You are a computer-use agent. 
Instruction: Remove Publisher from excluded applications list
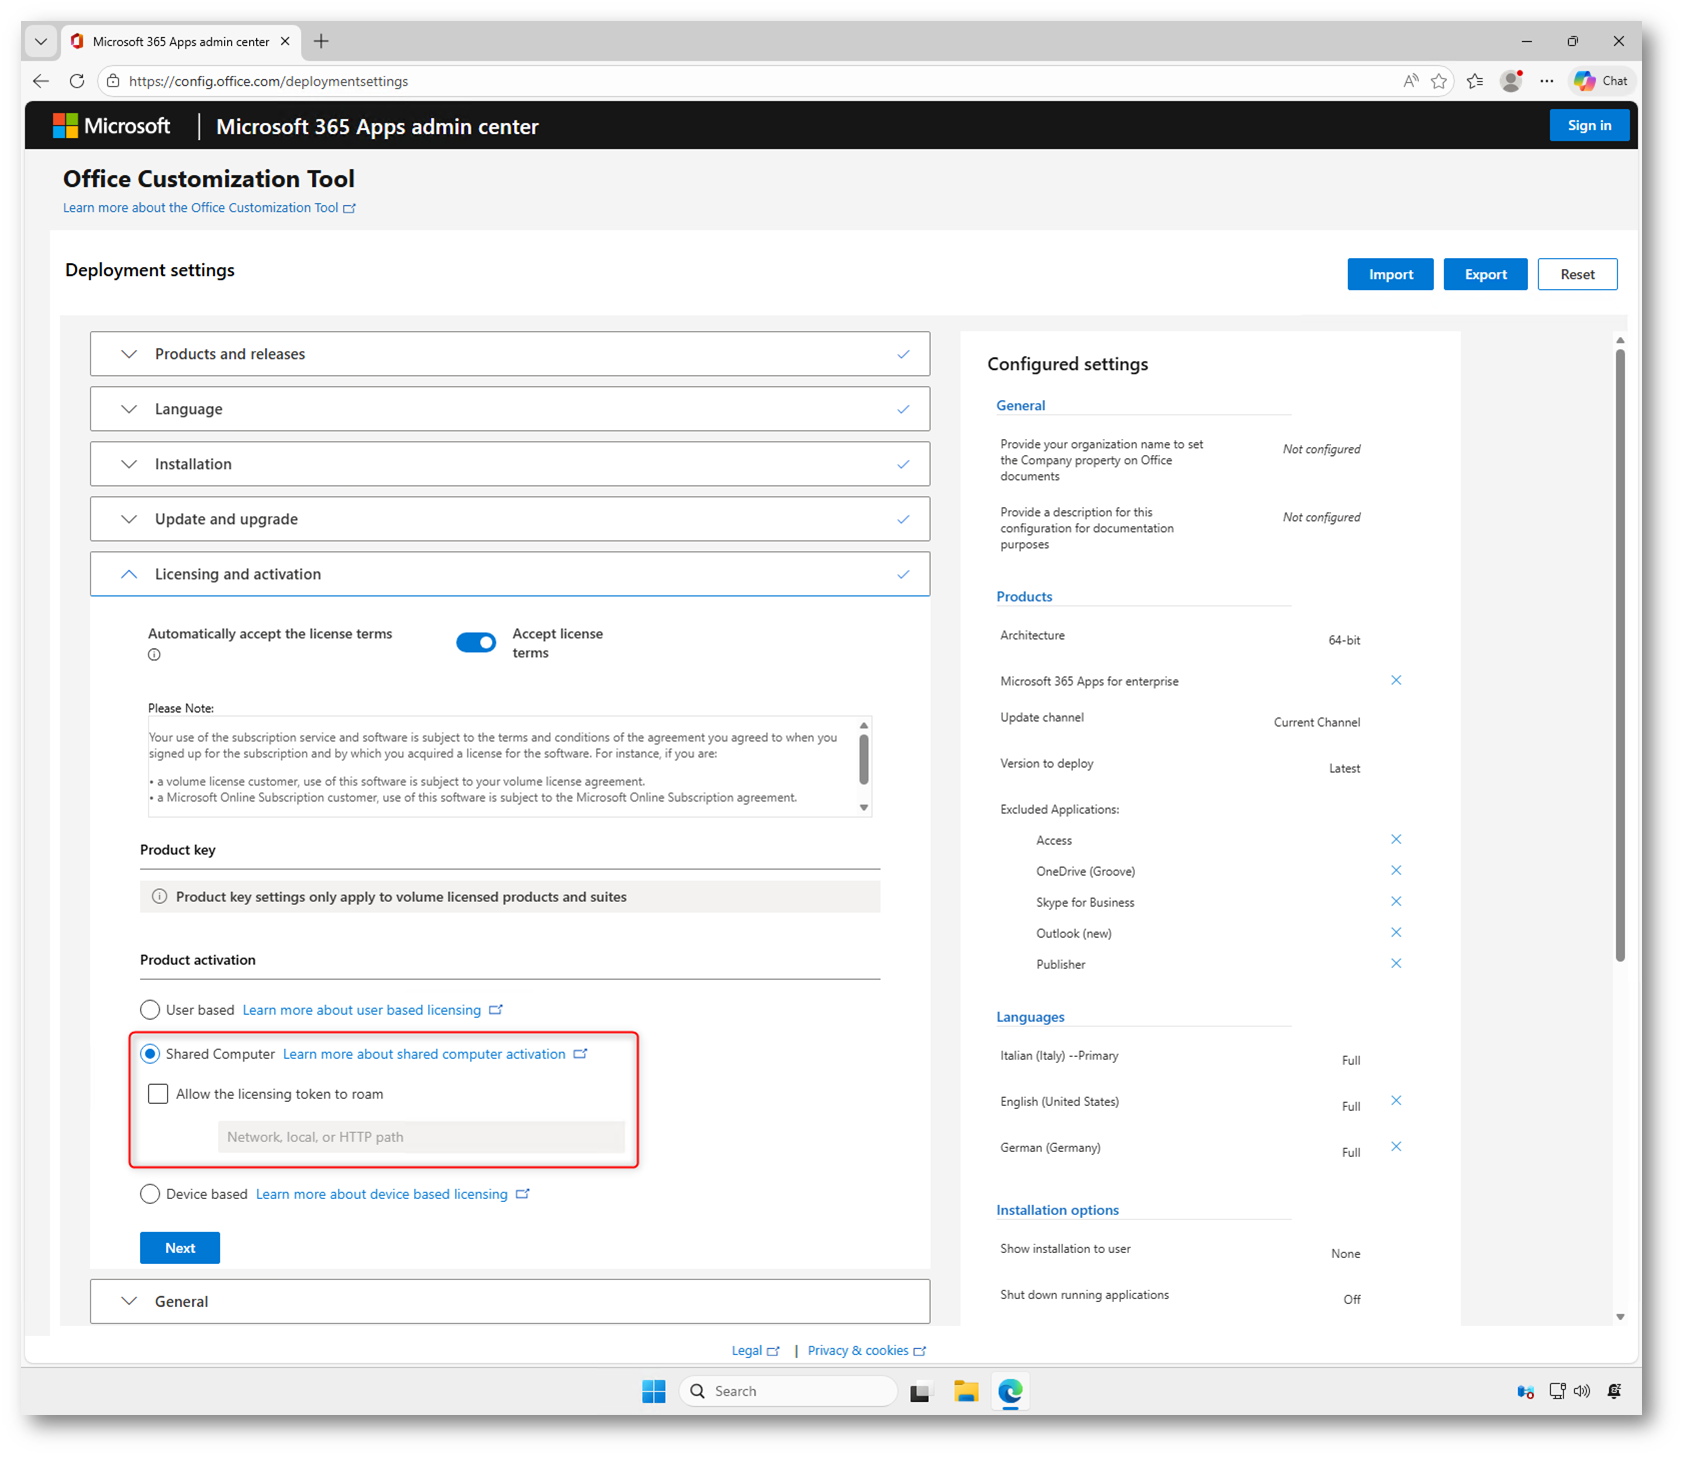(1396, 963)
